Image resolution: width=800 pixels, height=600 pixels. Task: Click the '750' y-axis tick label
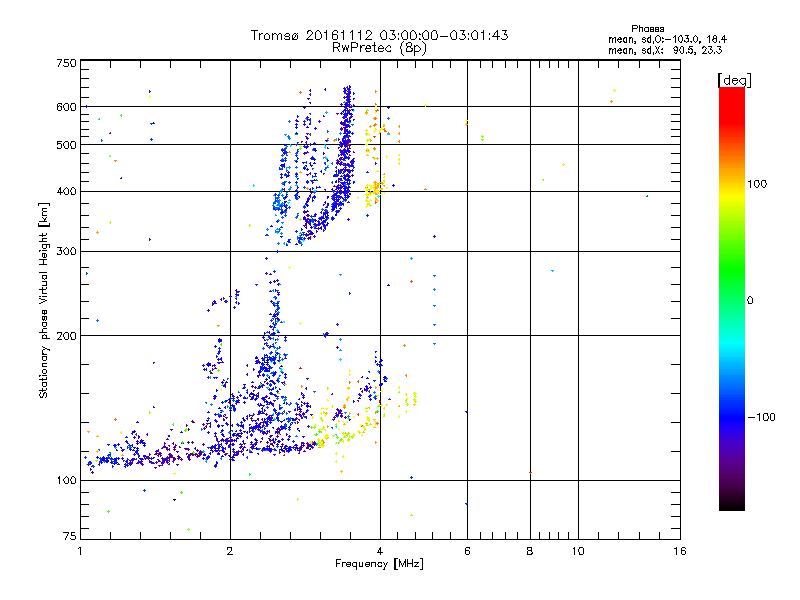pyautogui.click(x=66, y=63)
